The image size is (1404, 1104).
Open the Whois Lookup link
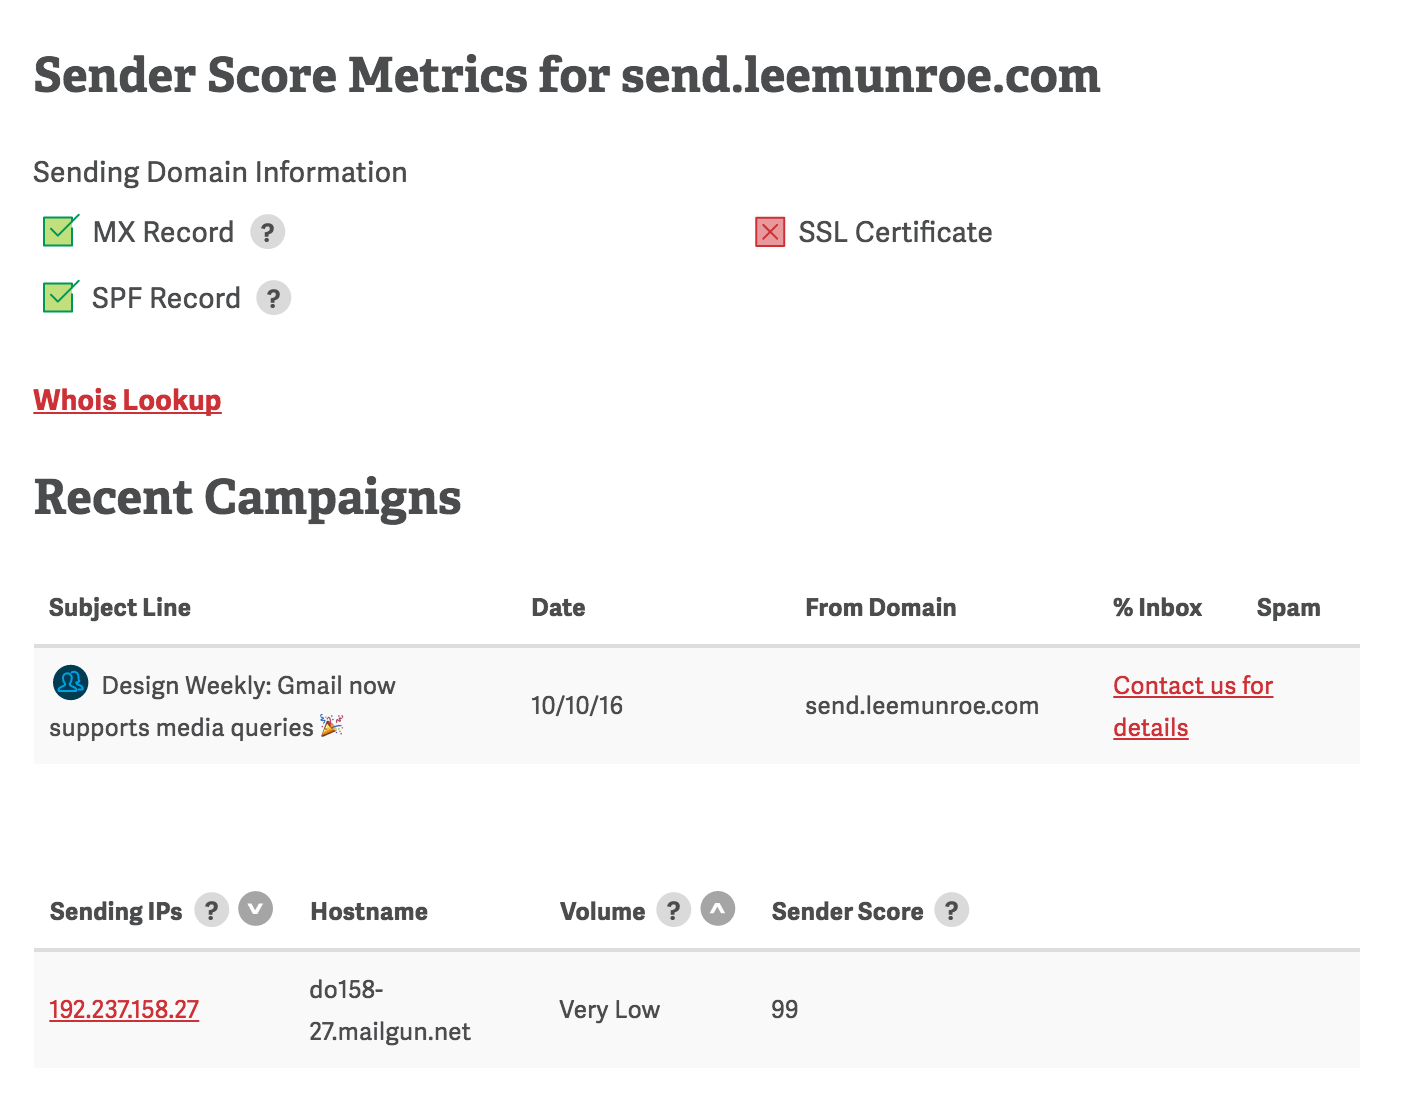[127, 400]
